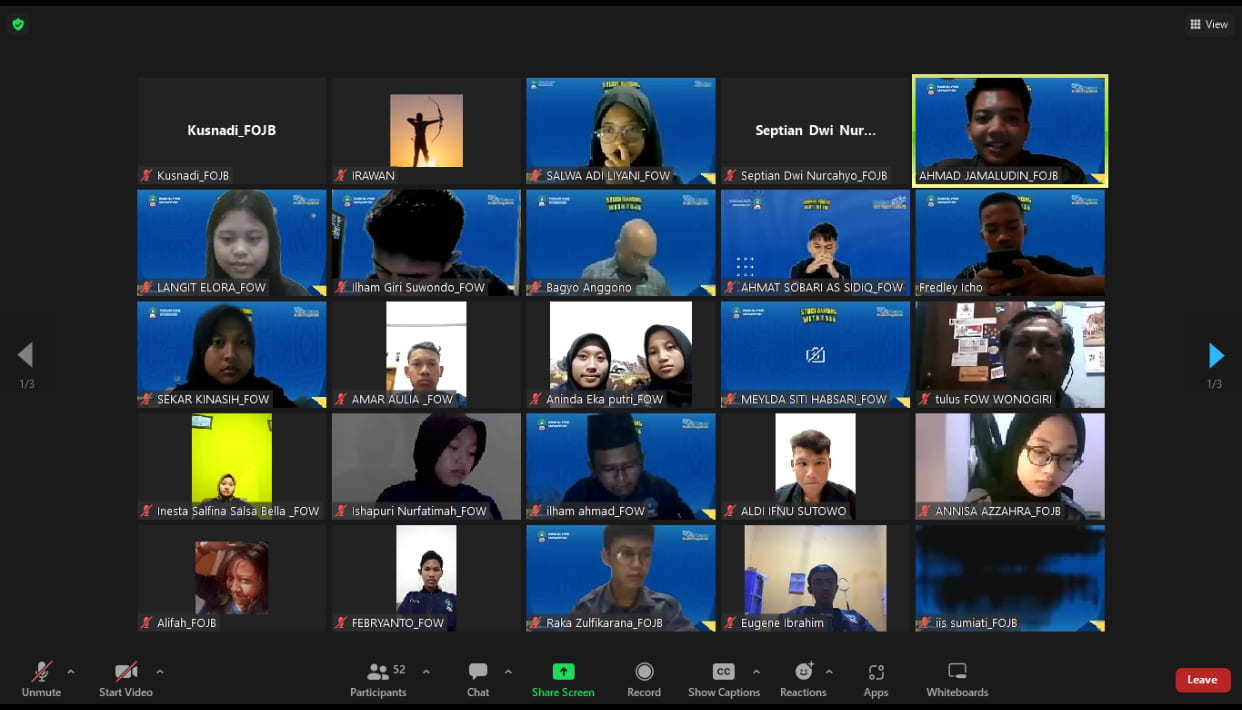Open the Reactions menu

tap(803, 679)
